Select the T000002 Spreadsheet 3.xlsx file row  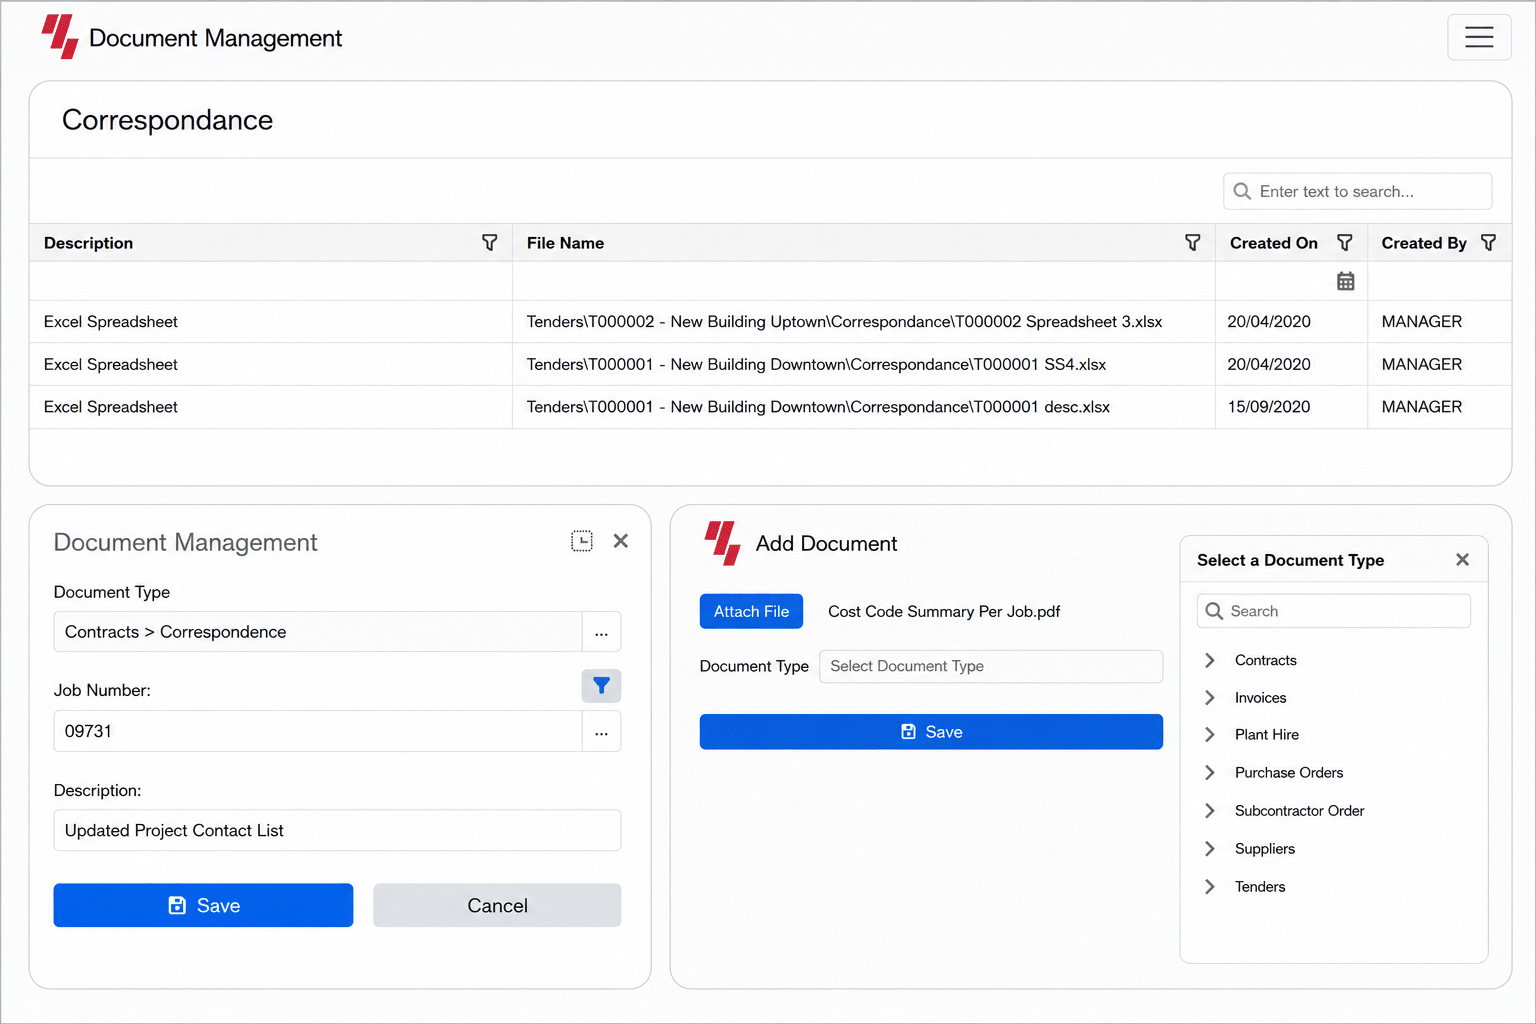pyautogui.click(x=770, y=322)
